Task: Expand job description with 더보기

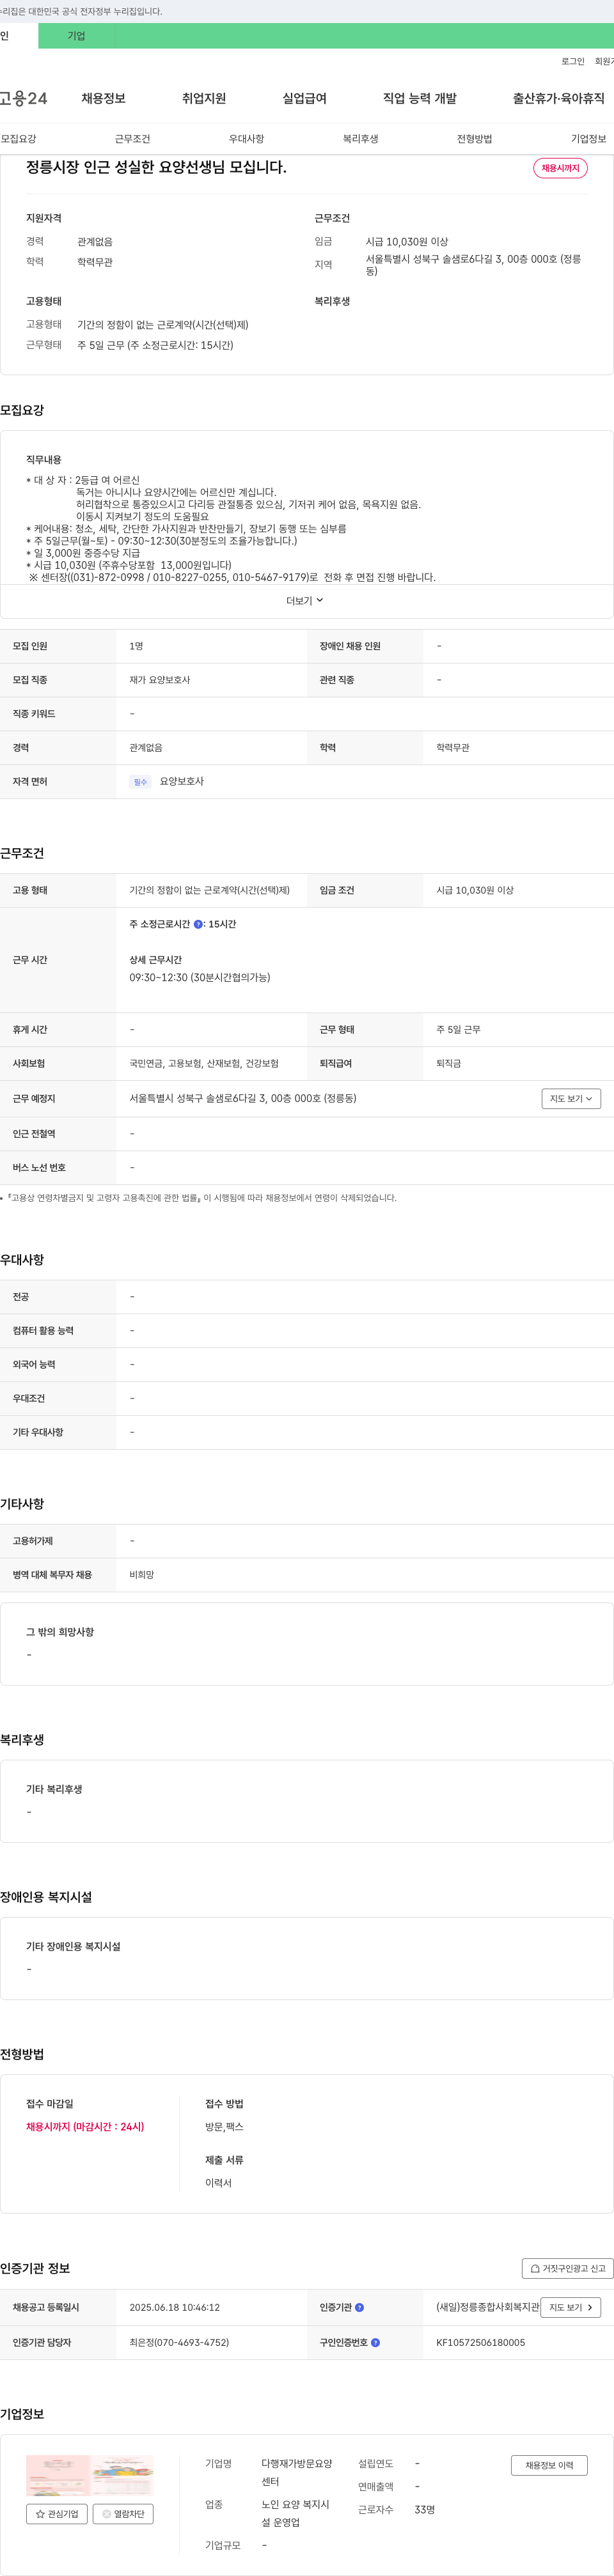Action: tap(305, 601)
